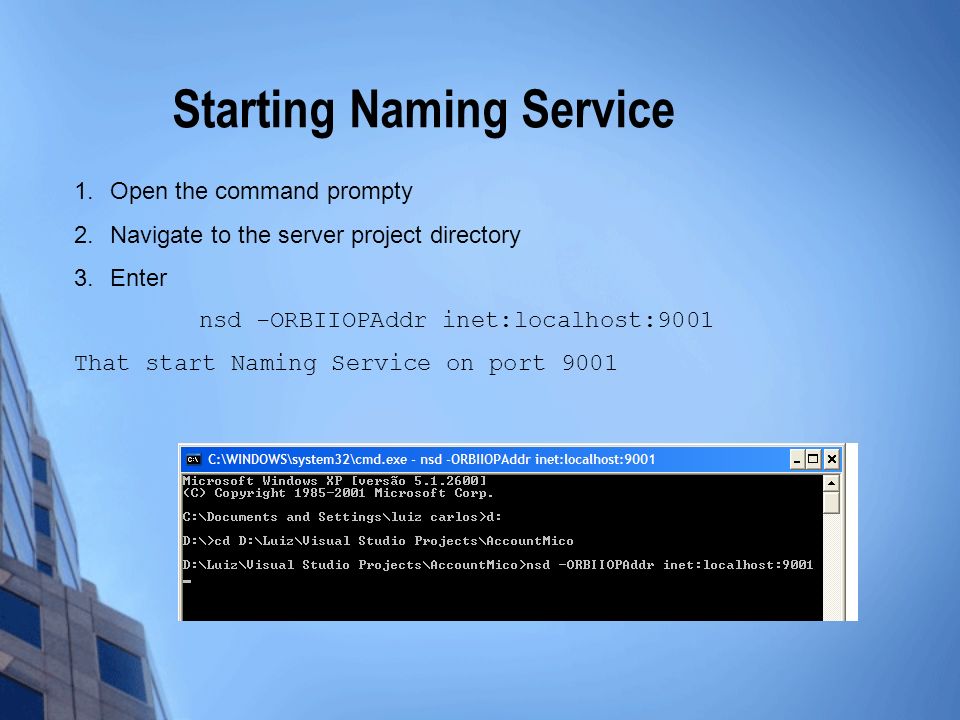The image size is (960, 720).
Task: Click the "Microsoft Windows XP" version line
Action: pos(335,481)
